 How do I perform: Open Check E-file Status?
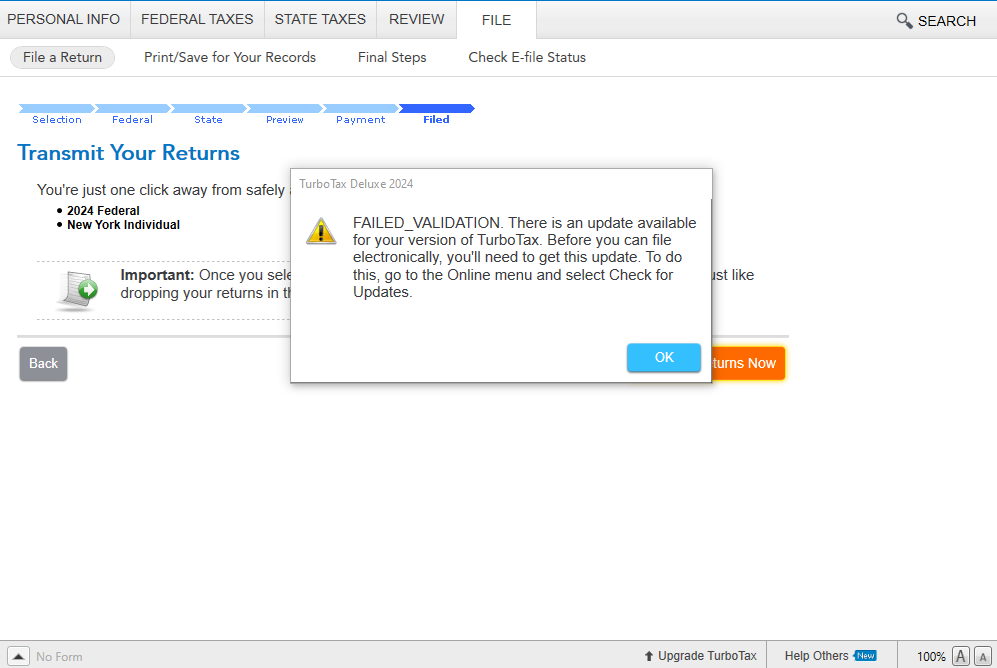pos(526,57)
